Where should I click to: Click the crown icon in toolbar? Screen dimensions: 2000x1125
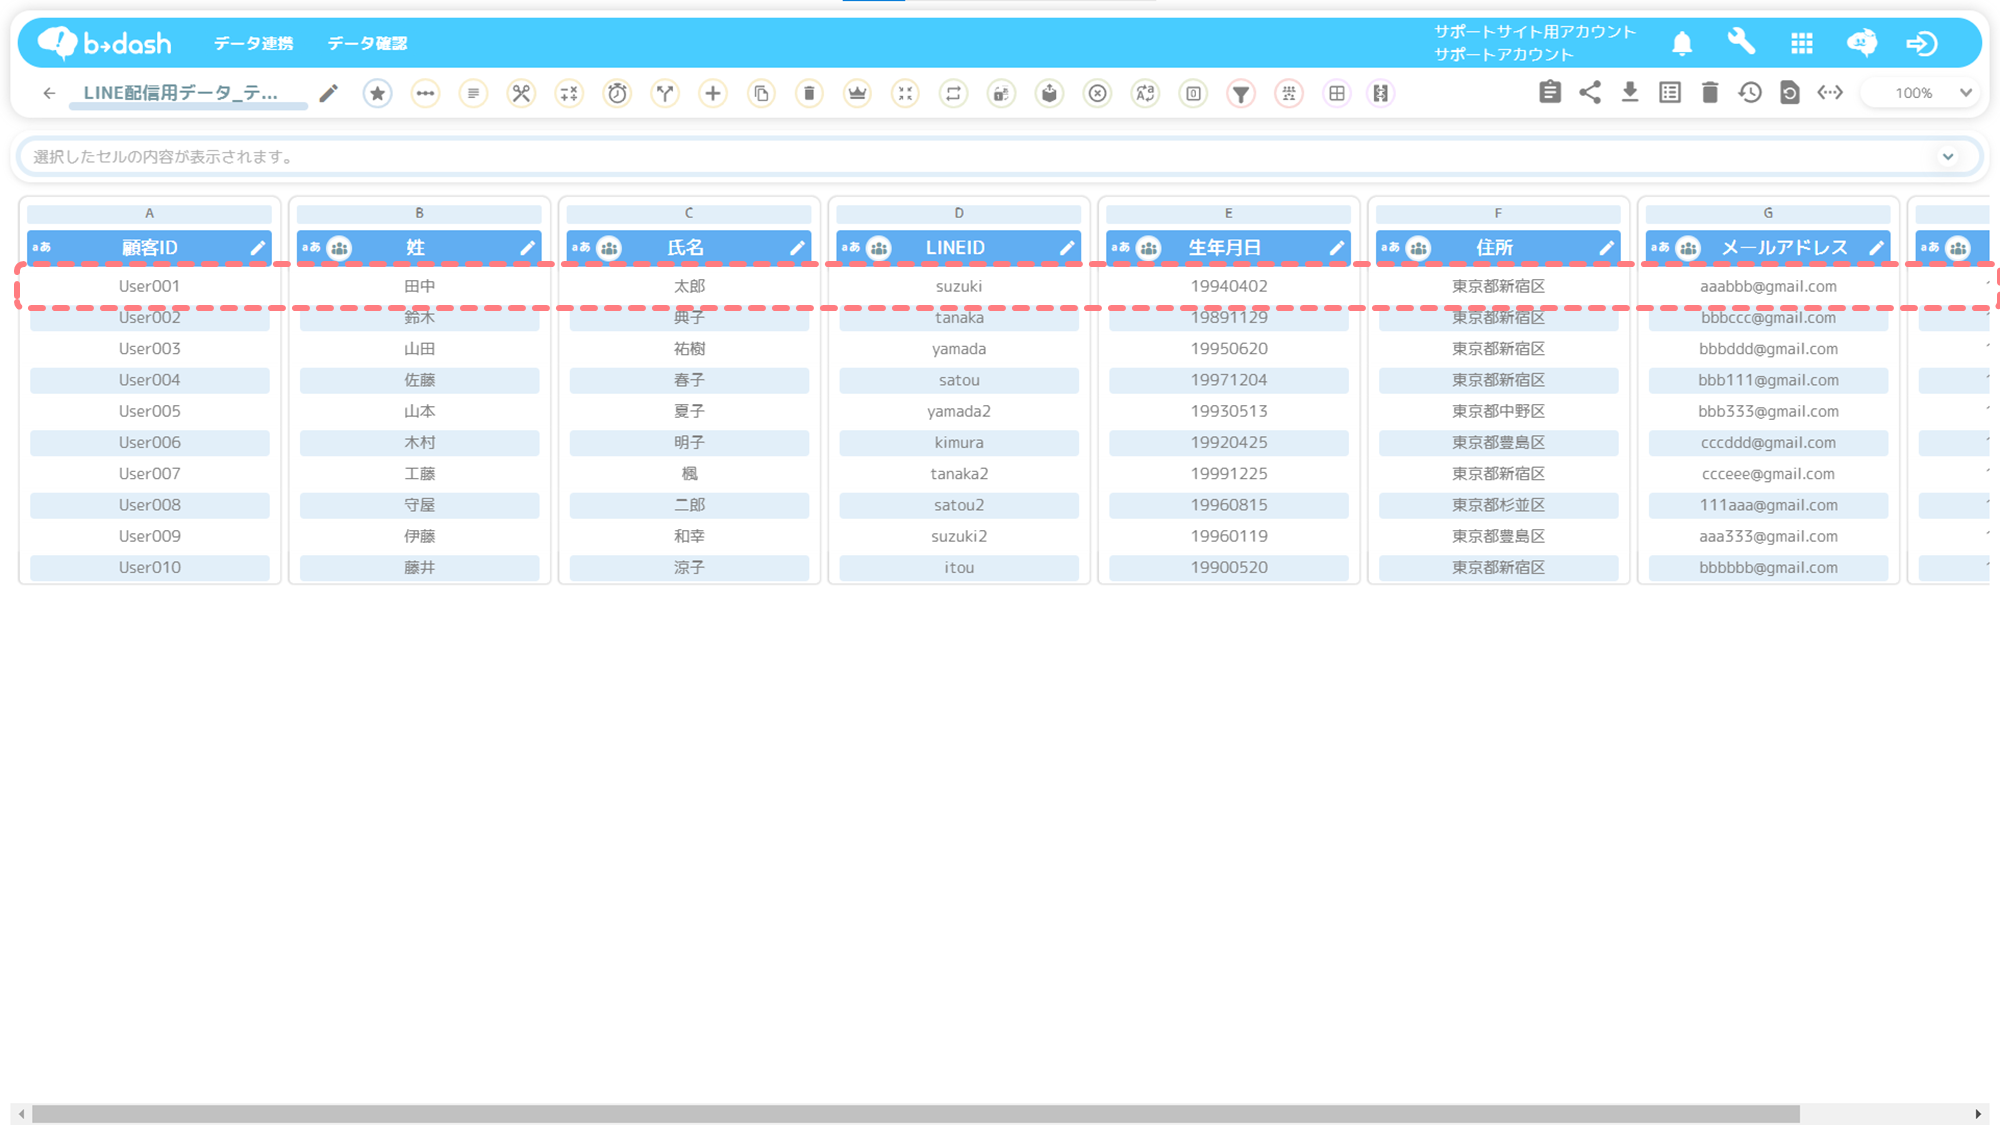pyautogui.click(x=857, y=93)
